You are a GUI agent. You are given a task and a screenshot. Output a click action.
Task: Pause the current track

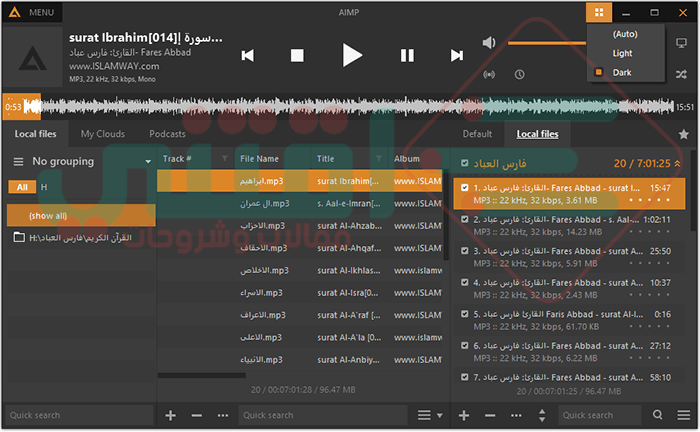click(x=407, y=56)
